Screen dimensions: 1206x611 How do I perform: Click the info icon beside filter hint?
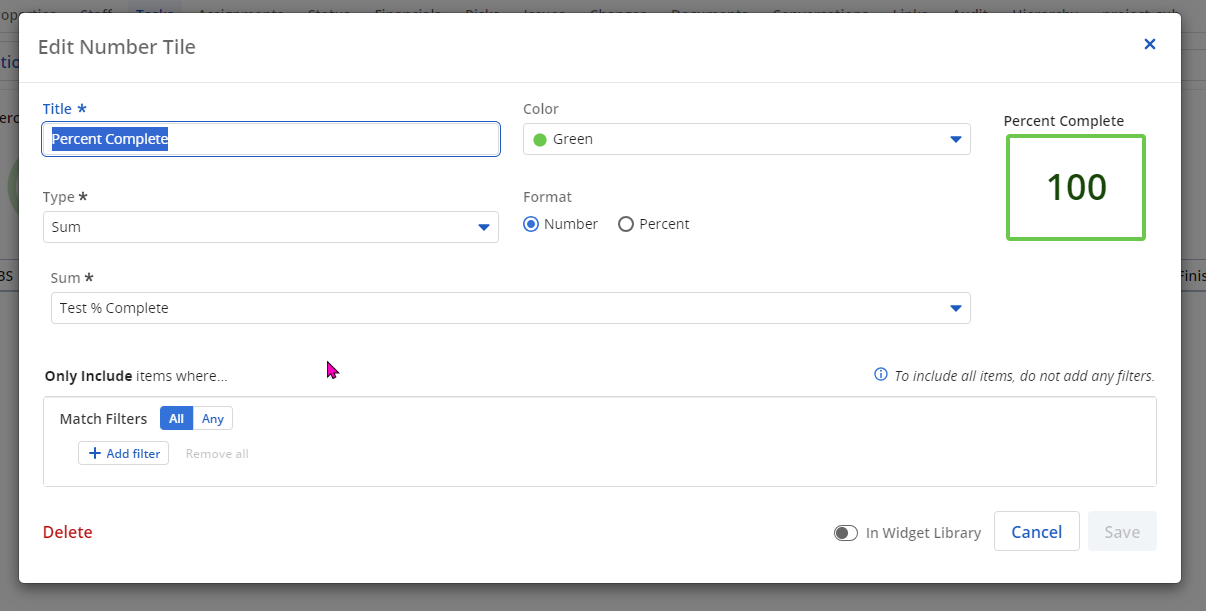(881, 375)
